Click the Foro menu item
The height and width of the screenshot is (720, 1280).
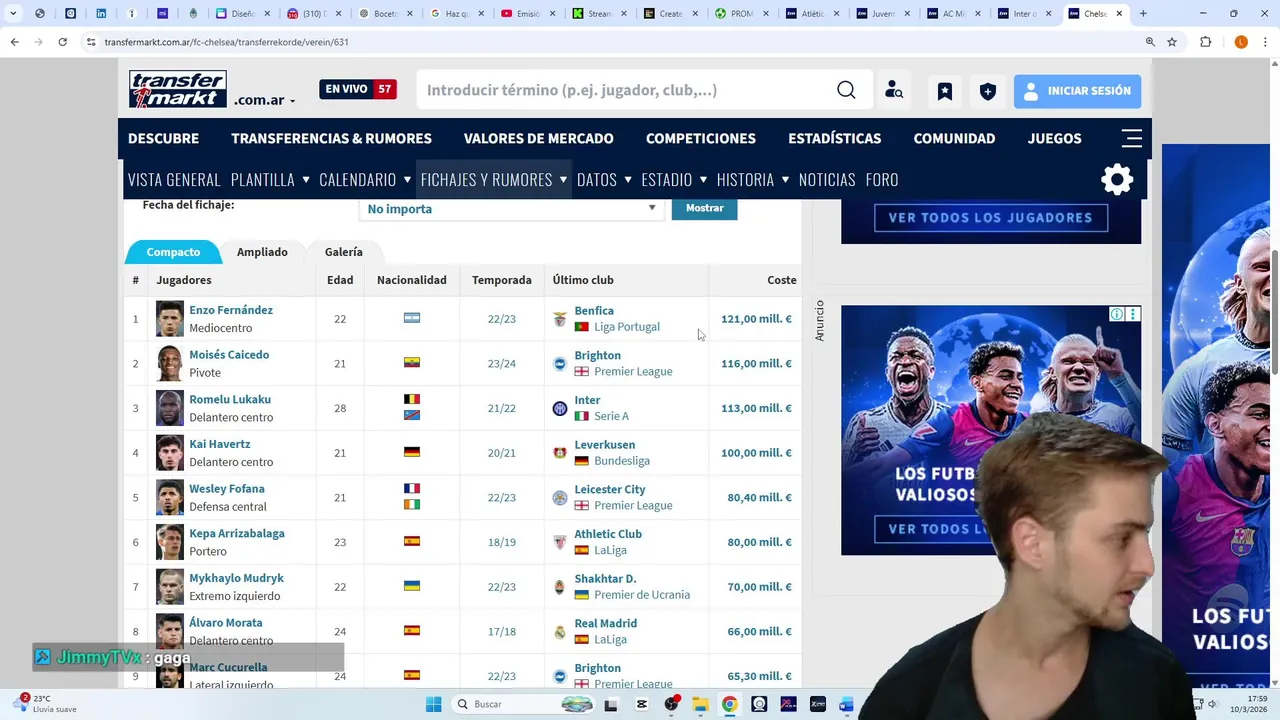pos(882,180)
